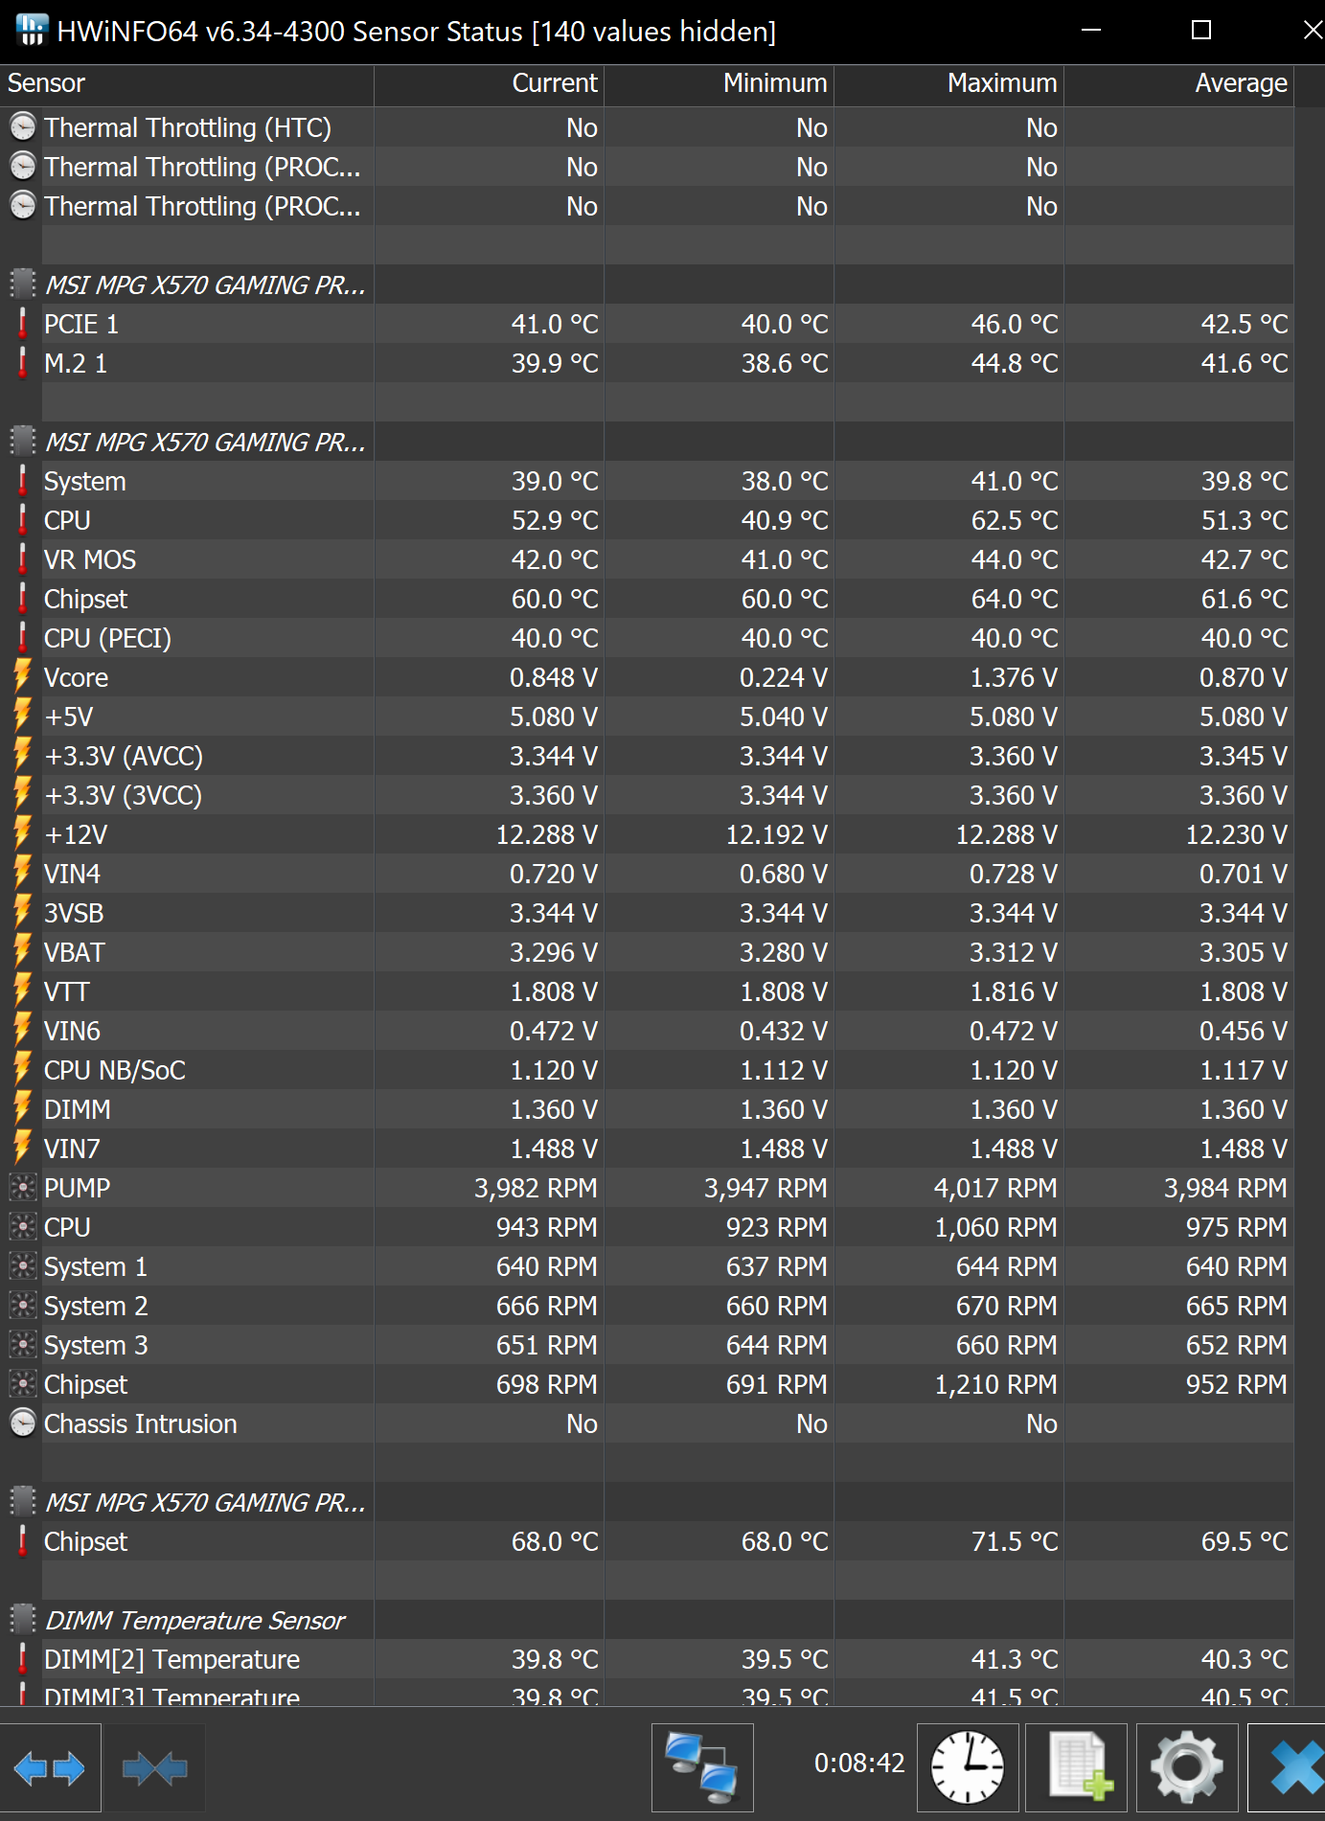
Task: Select the Vcore sensor row label
Action: (x=76, y=678)
